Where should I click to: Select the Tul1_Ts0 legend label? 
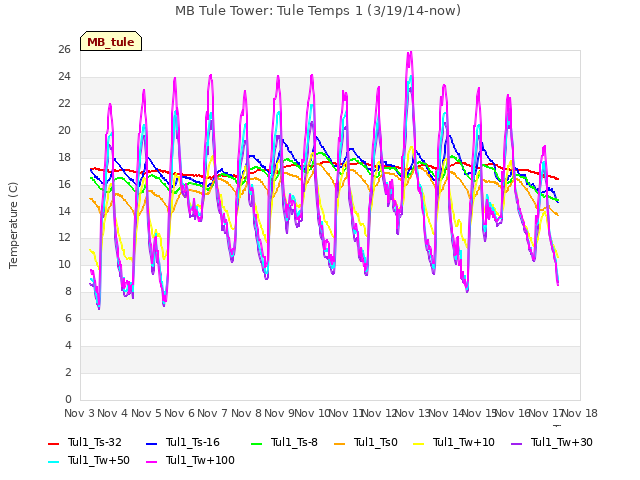[x=376, y=442]
